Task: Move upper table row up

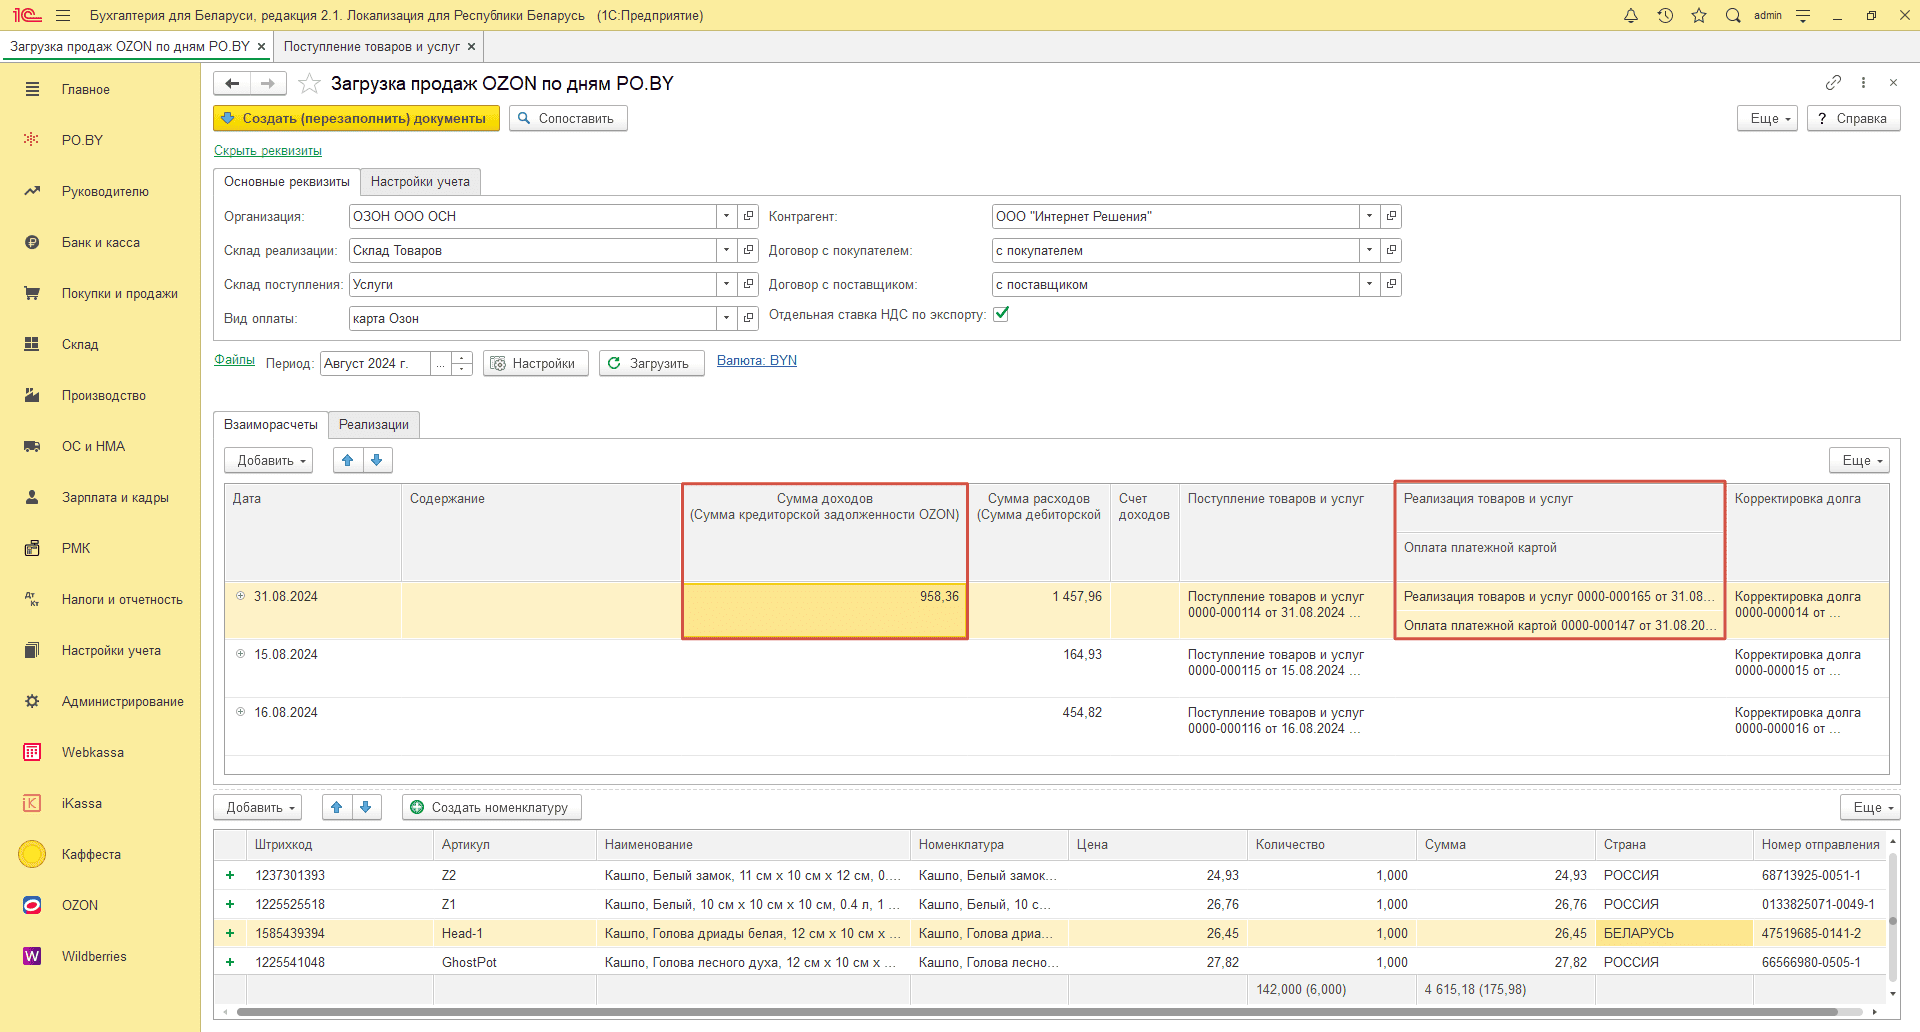Action: tap(347, 460)
